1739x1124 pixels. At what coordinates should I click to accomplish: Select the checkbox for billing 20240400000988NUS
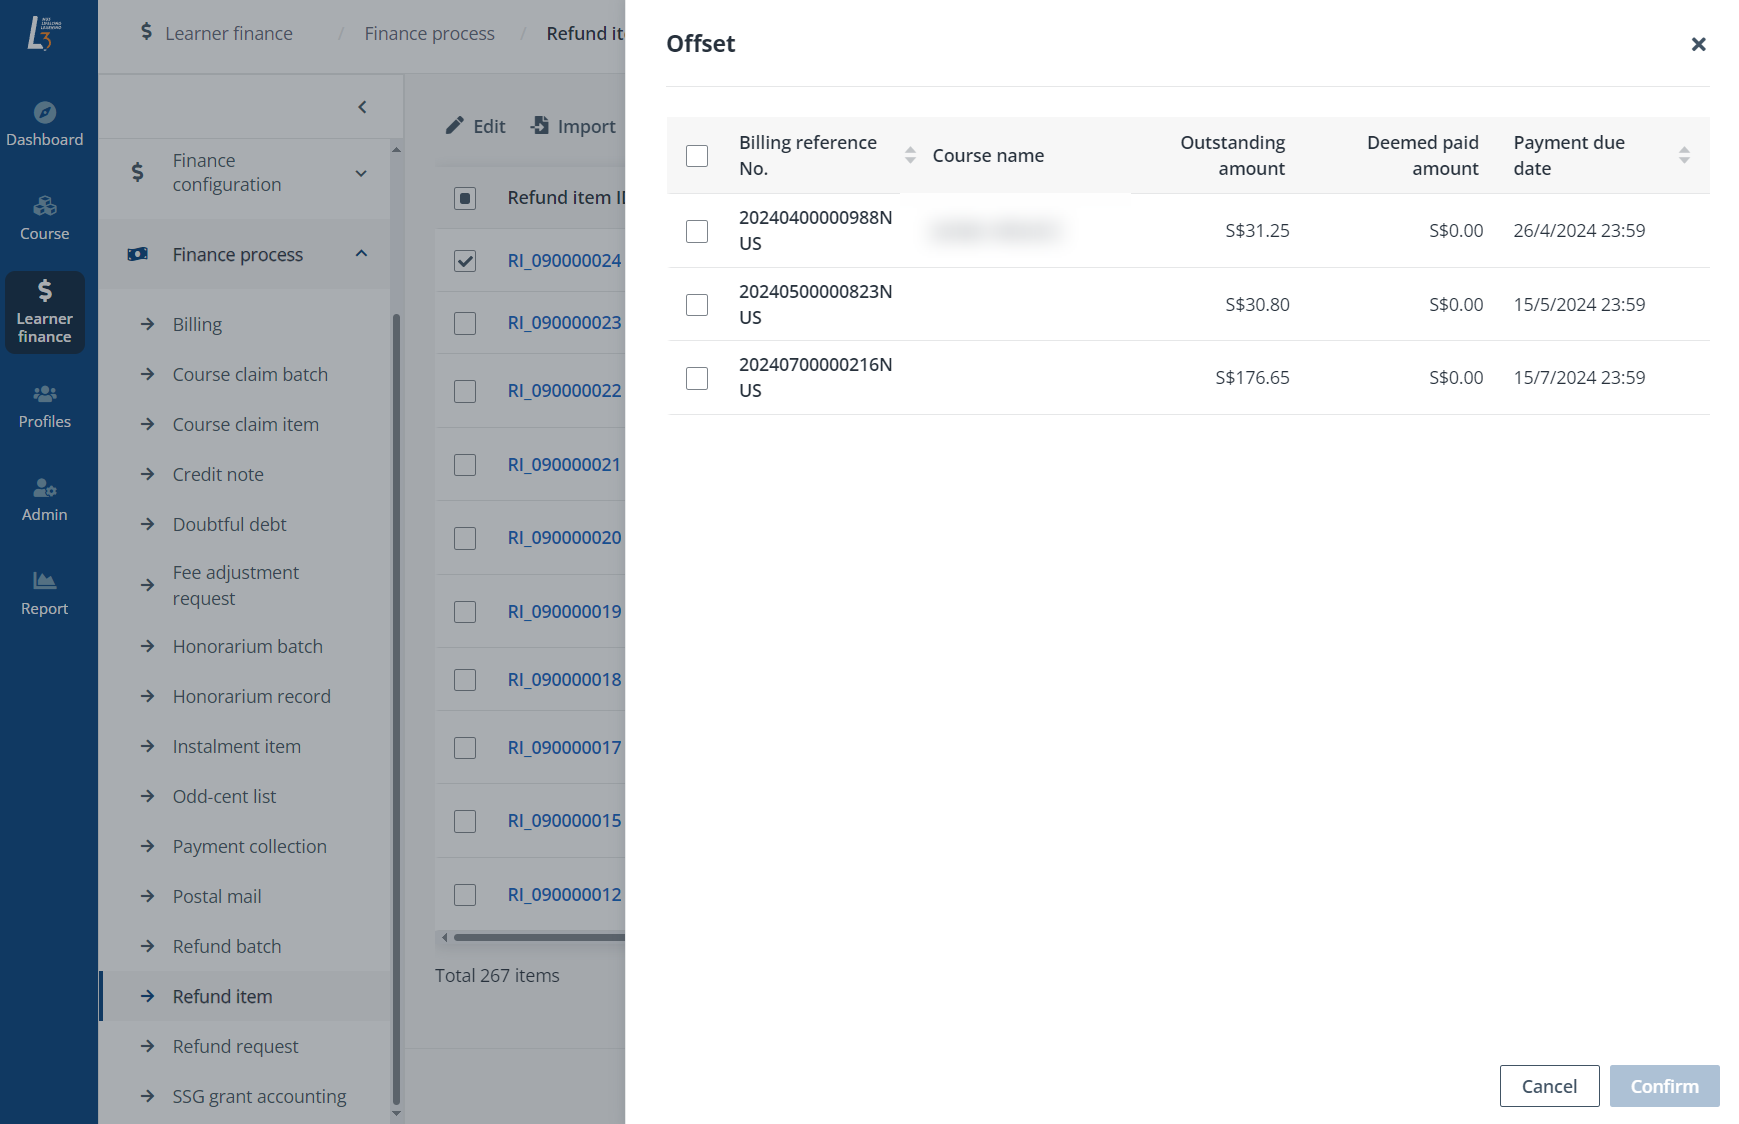[x=697, y=231]
